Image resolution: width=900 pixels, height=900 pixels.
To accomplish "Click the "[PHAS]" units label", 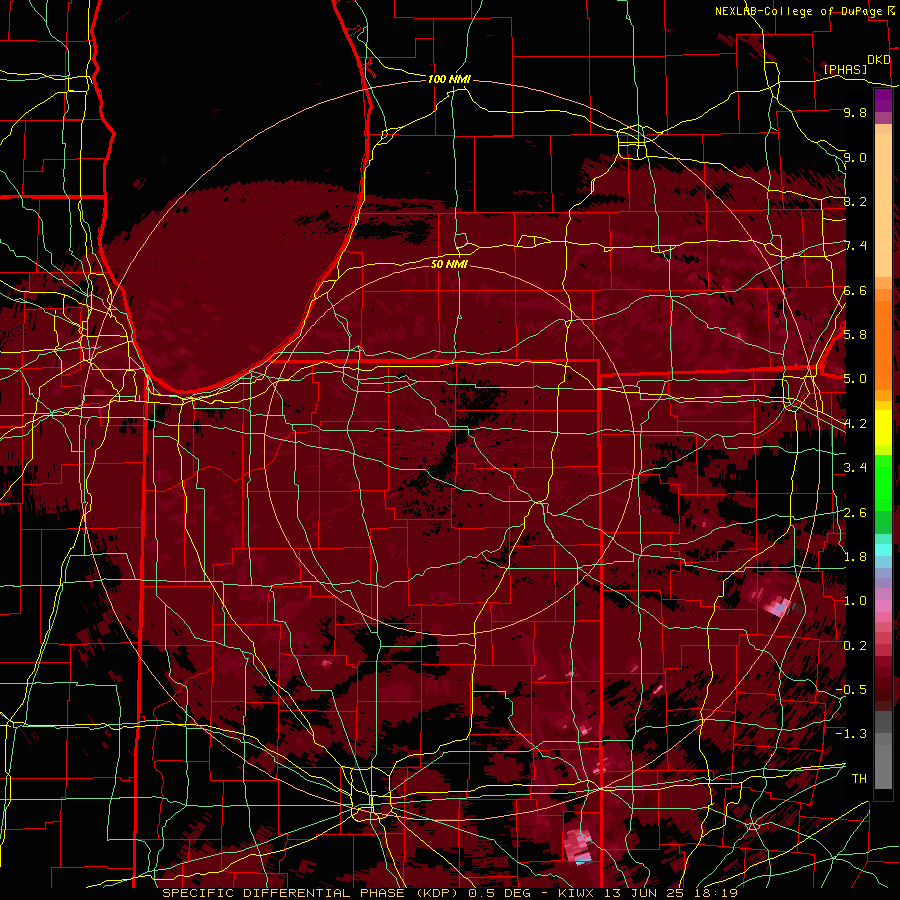I will point(845,69).
